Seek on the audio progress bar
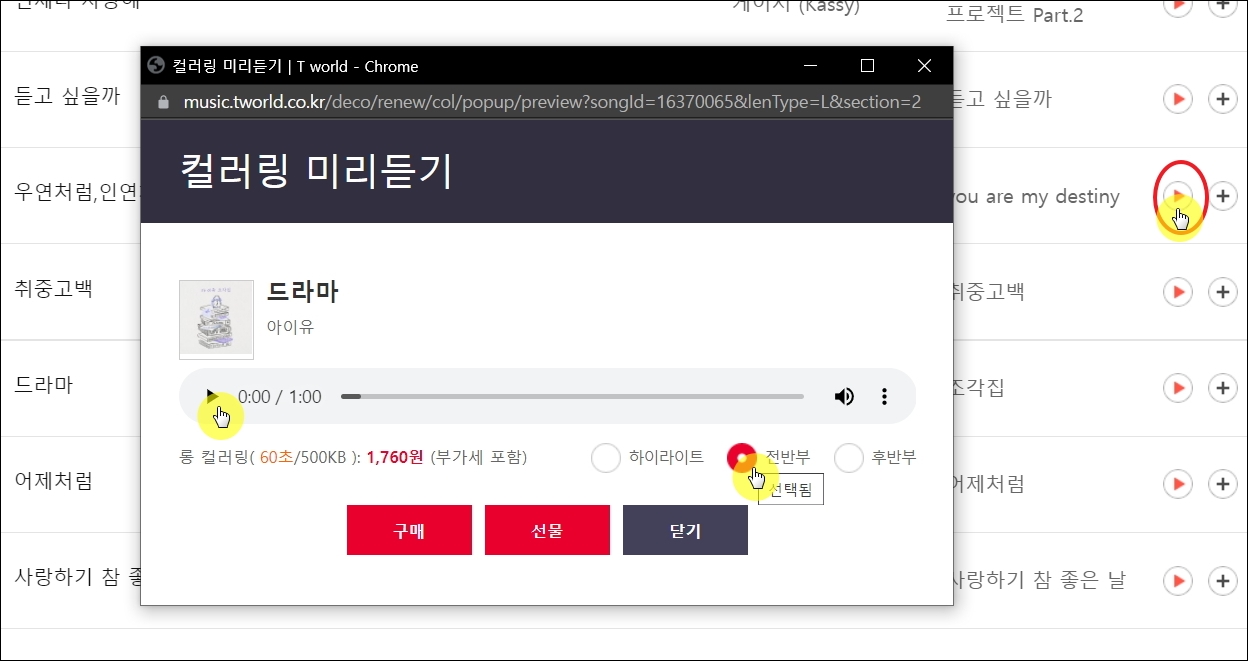Viewport: 1248px width, 661px height. point(572,397)
